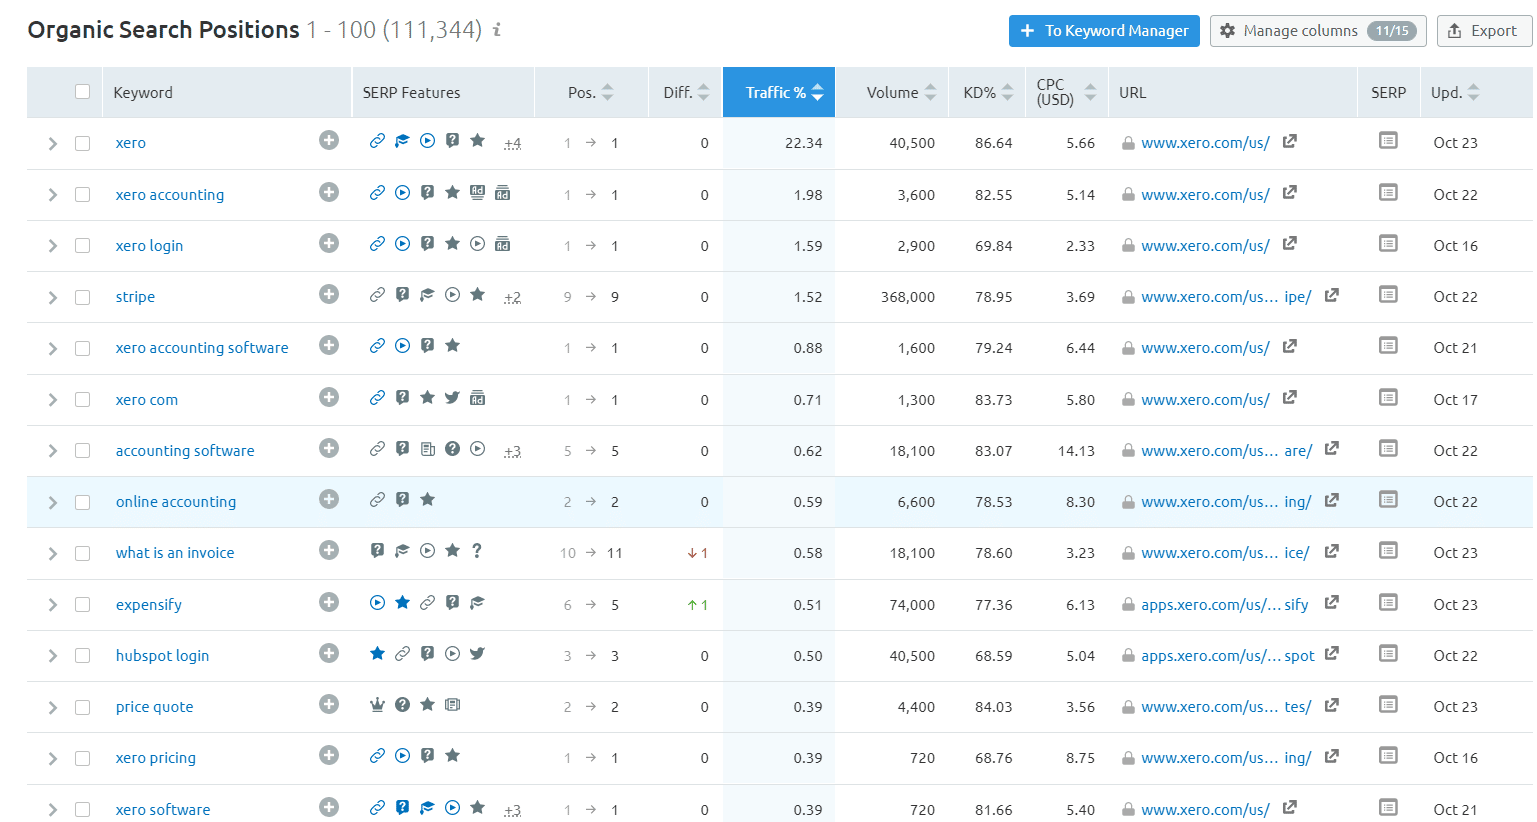Add 'xero accounting' via plus icon
The width and height of the screenshot is (1537, 822).
click(329, 192)
